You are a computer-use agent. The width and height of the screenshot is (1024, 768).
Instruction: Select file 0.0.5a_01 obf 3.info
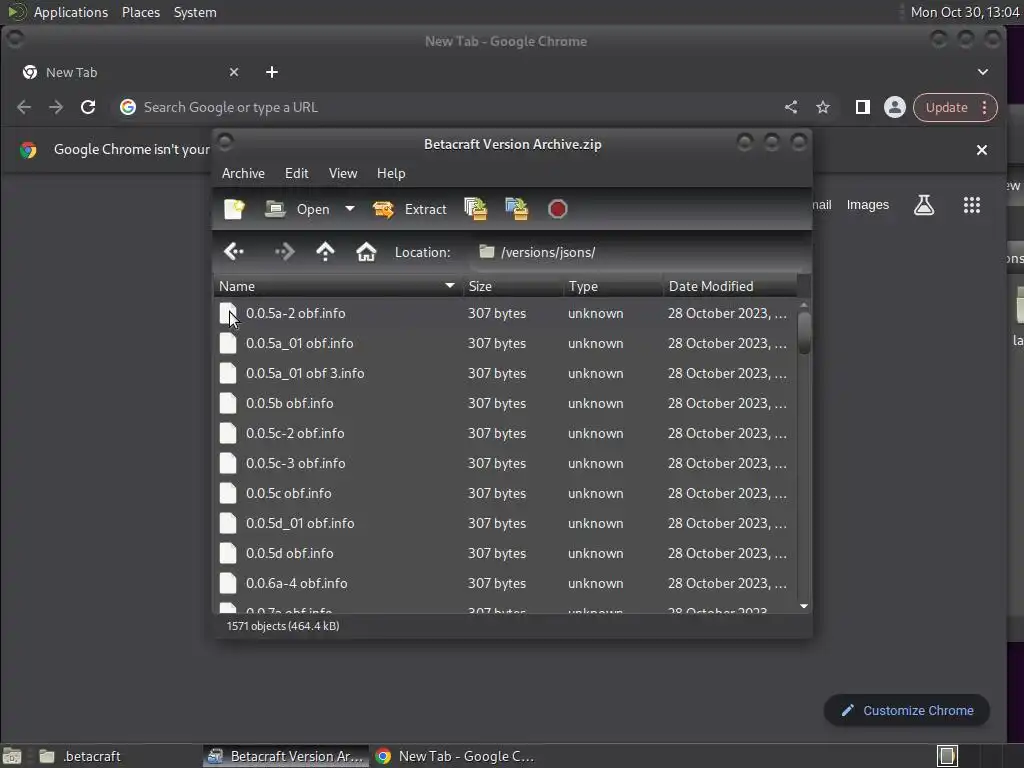tap(505, 374)
